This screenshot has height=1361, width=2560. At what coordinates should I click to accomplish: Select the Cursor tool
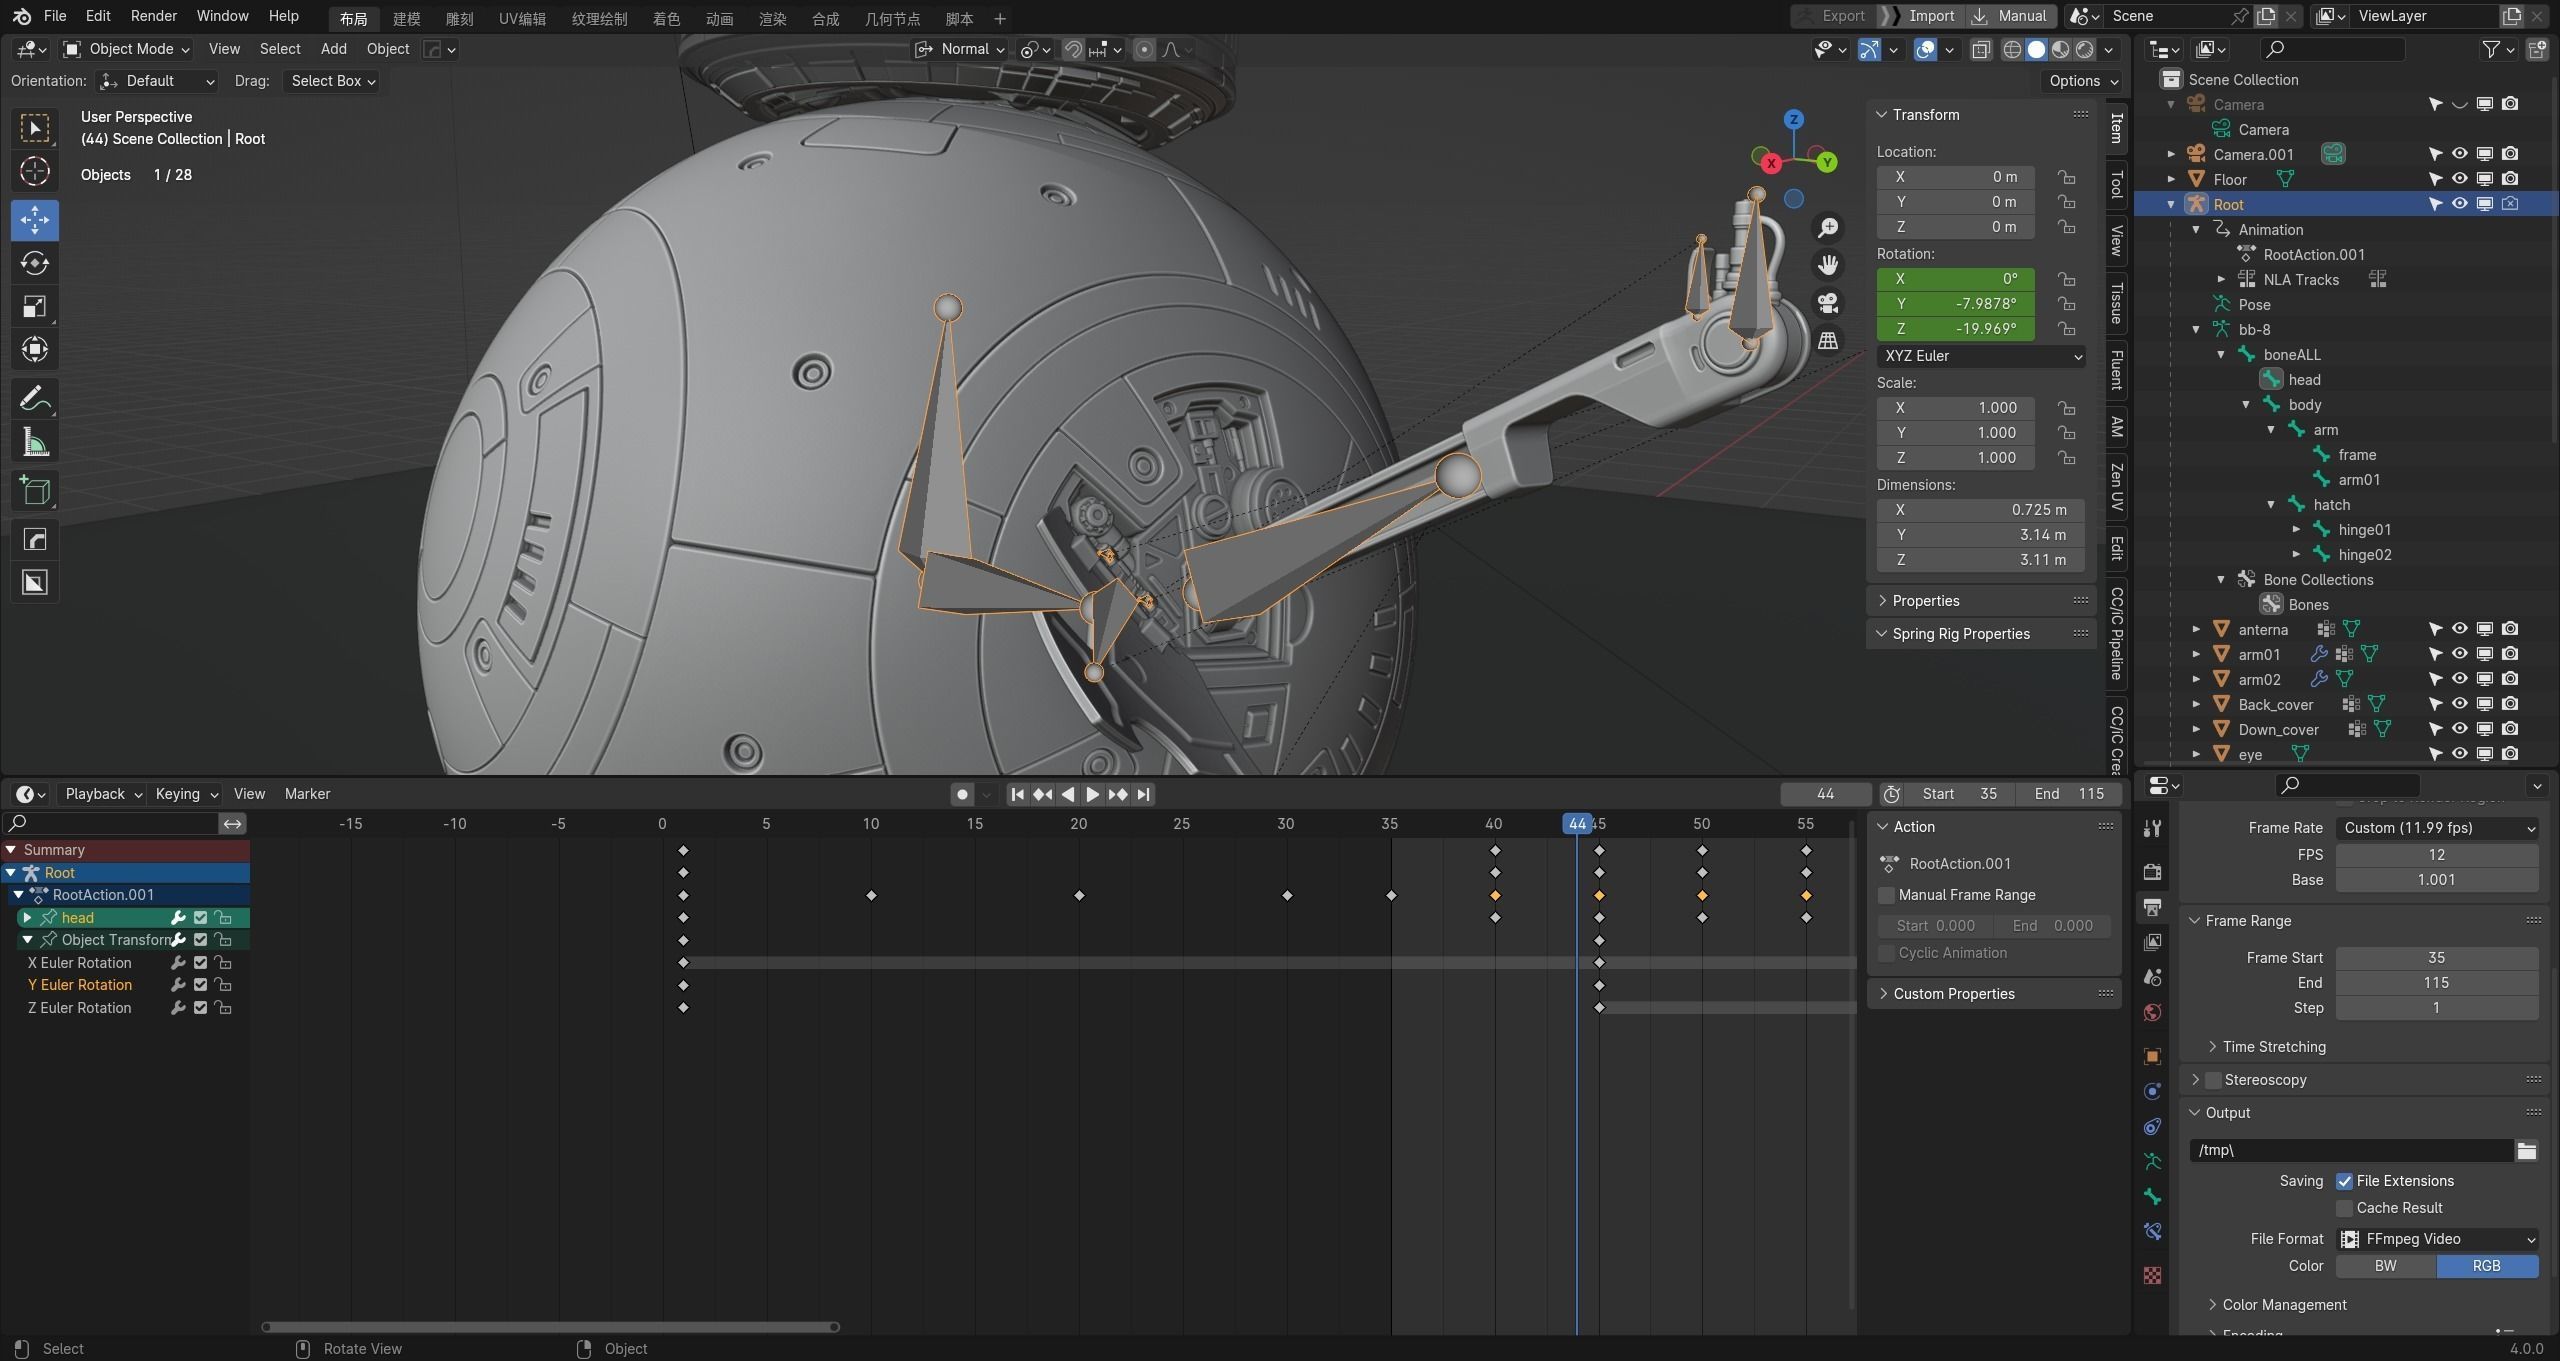click(x=35, y=171)
